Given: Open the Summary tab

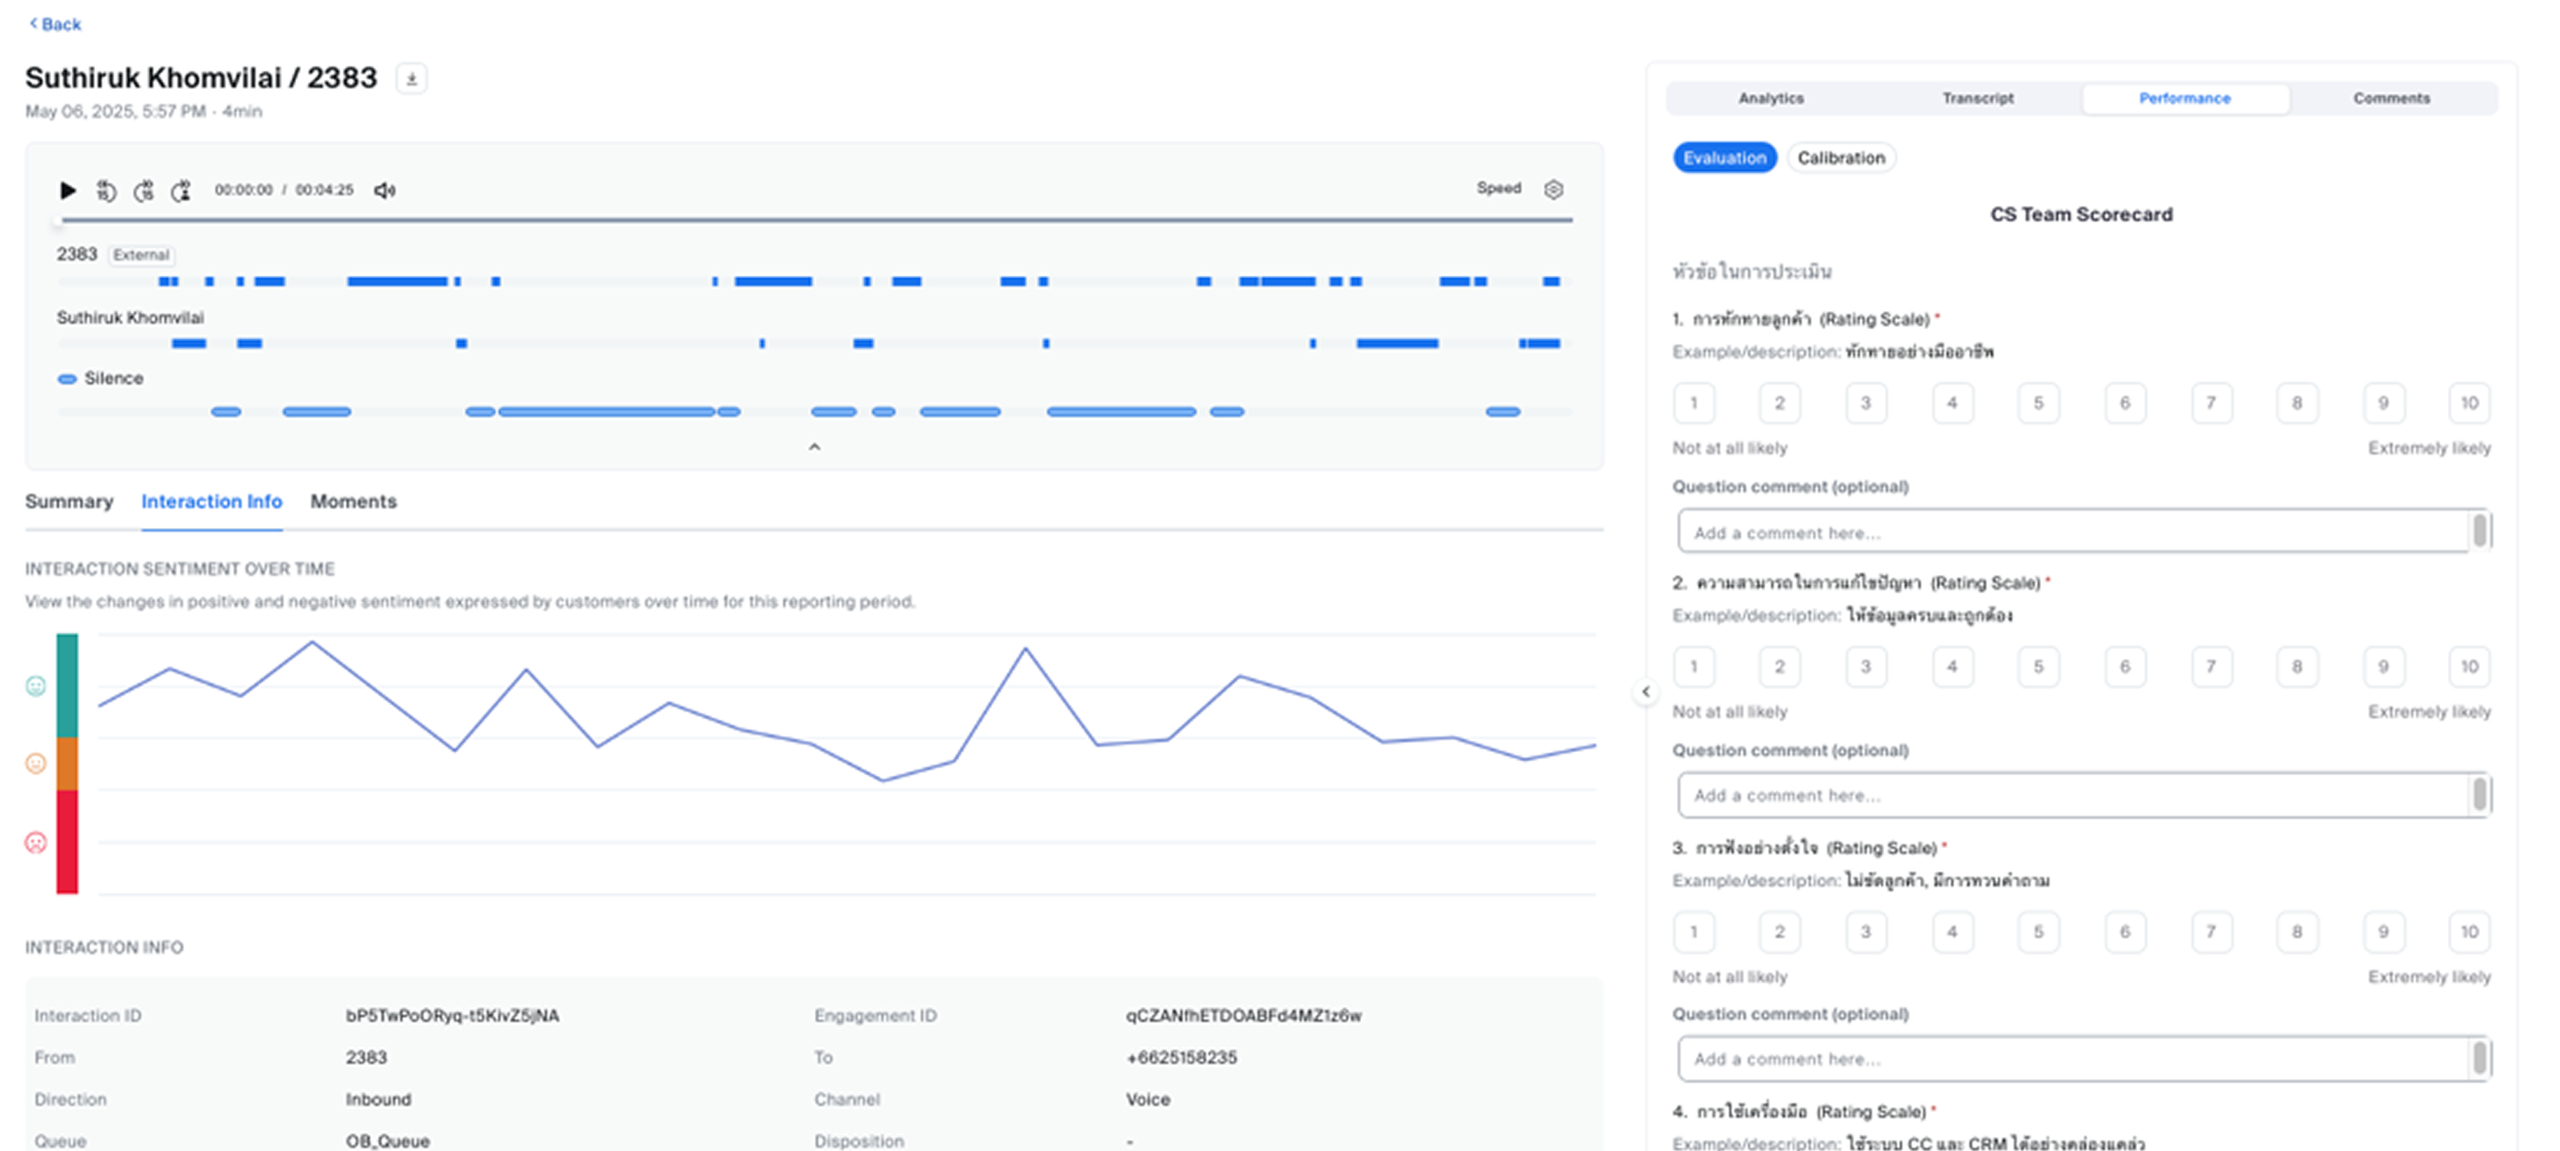Looking at the screenshot, I should coord(69,502).
